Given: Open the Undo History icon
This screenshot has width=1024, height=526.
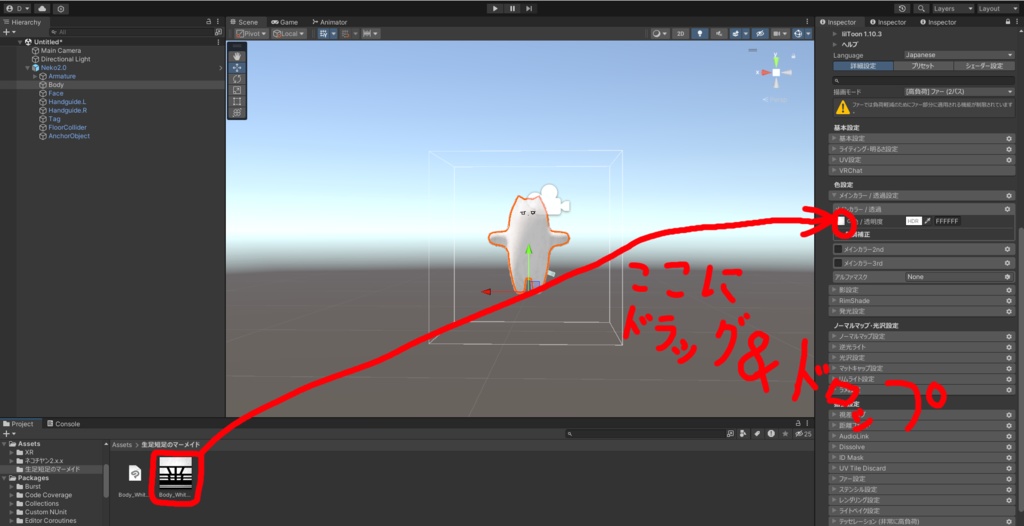Looking at the screenshot, I should pyautogui.click(x=903, y=8).
